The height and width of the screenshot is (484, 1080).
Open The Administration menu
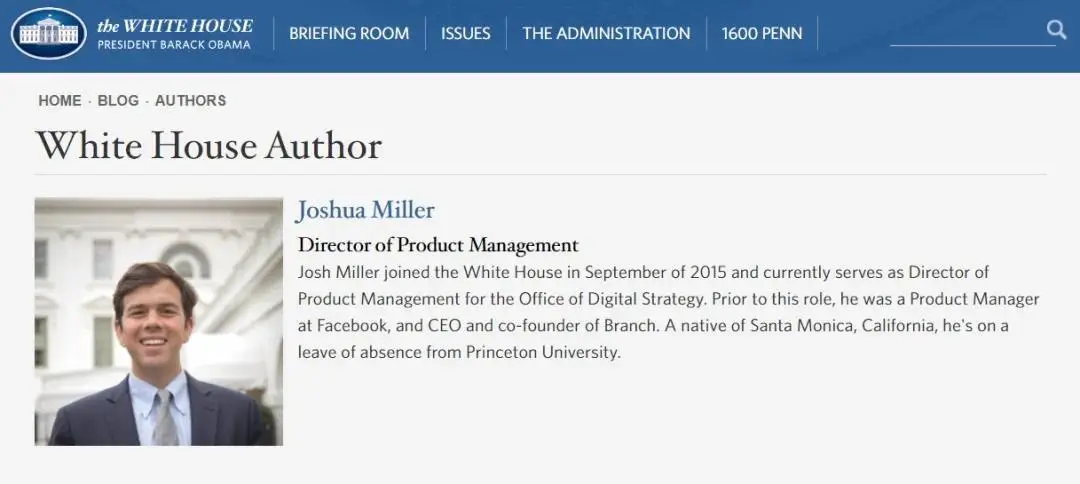pyautogui.click(x=606, y=33)
